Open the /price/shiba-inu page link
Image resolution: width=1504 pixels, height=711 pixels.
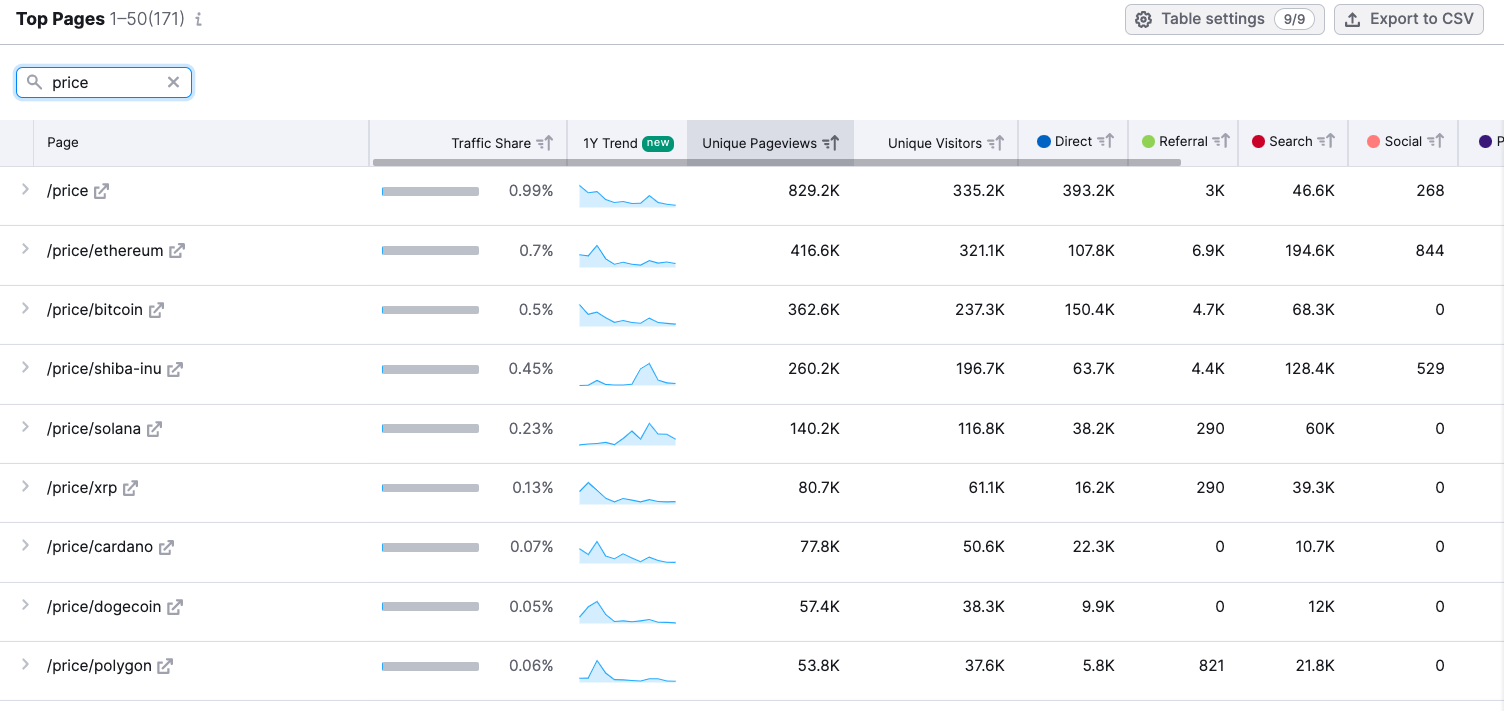pos(104,369)
